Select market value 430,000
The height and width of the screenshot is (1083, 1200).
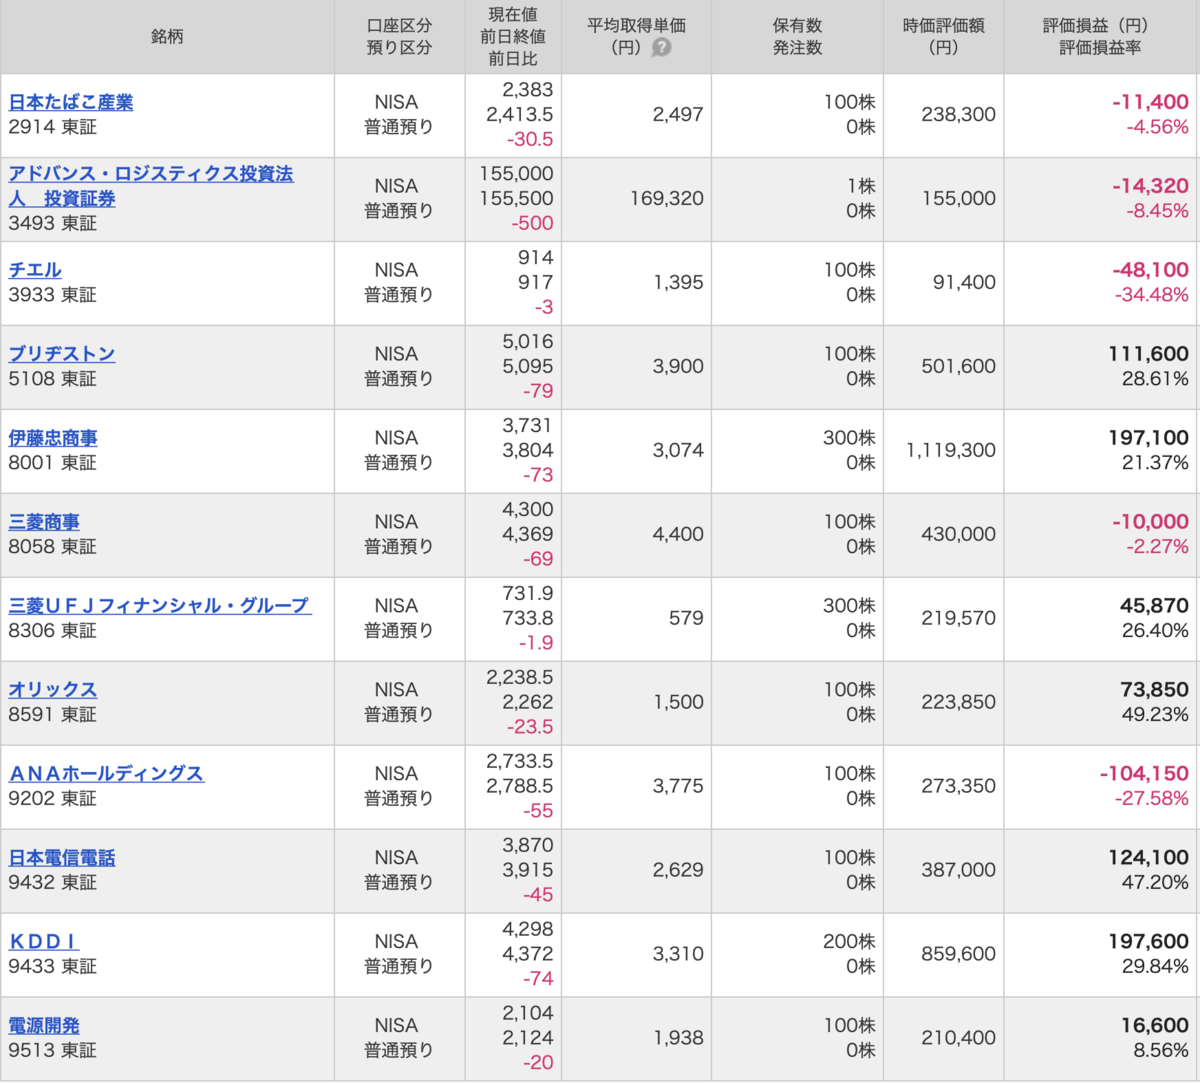(958, 534)
